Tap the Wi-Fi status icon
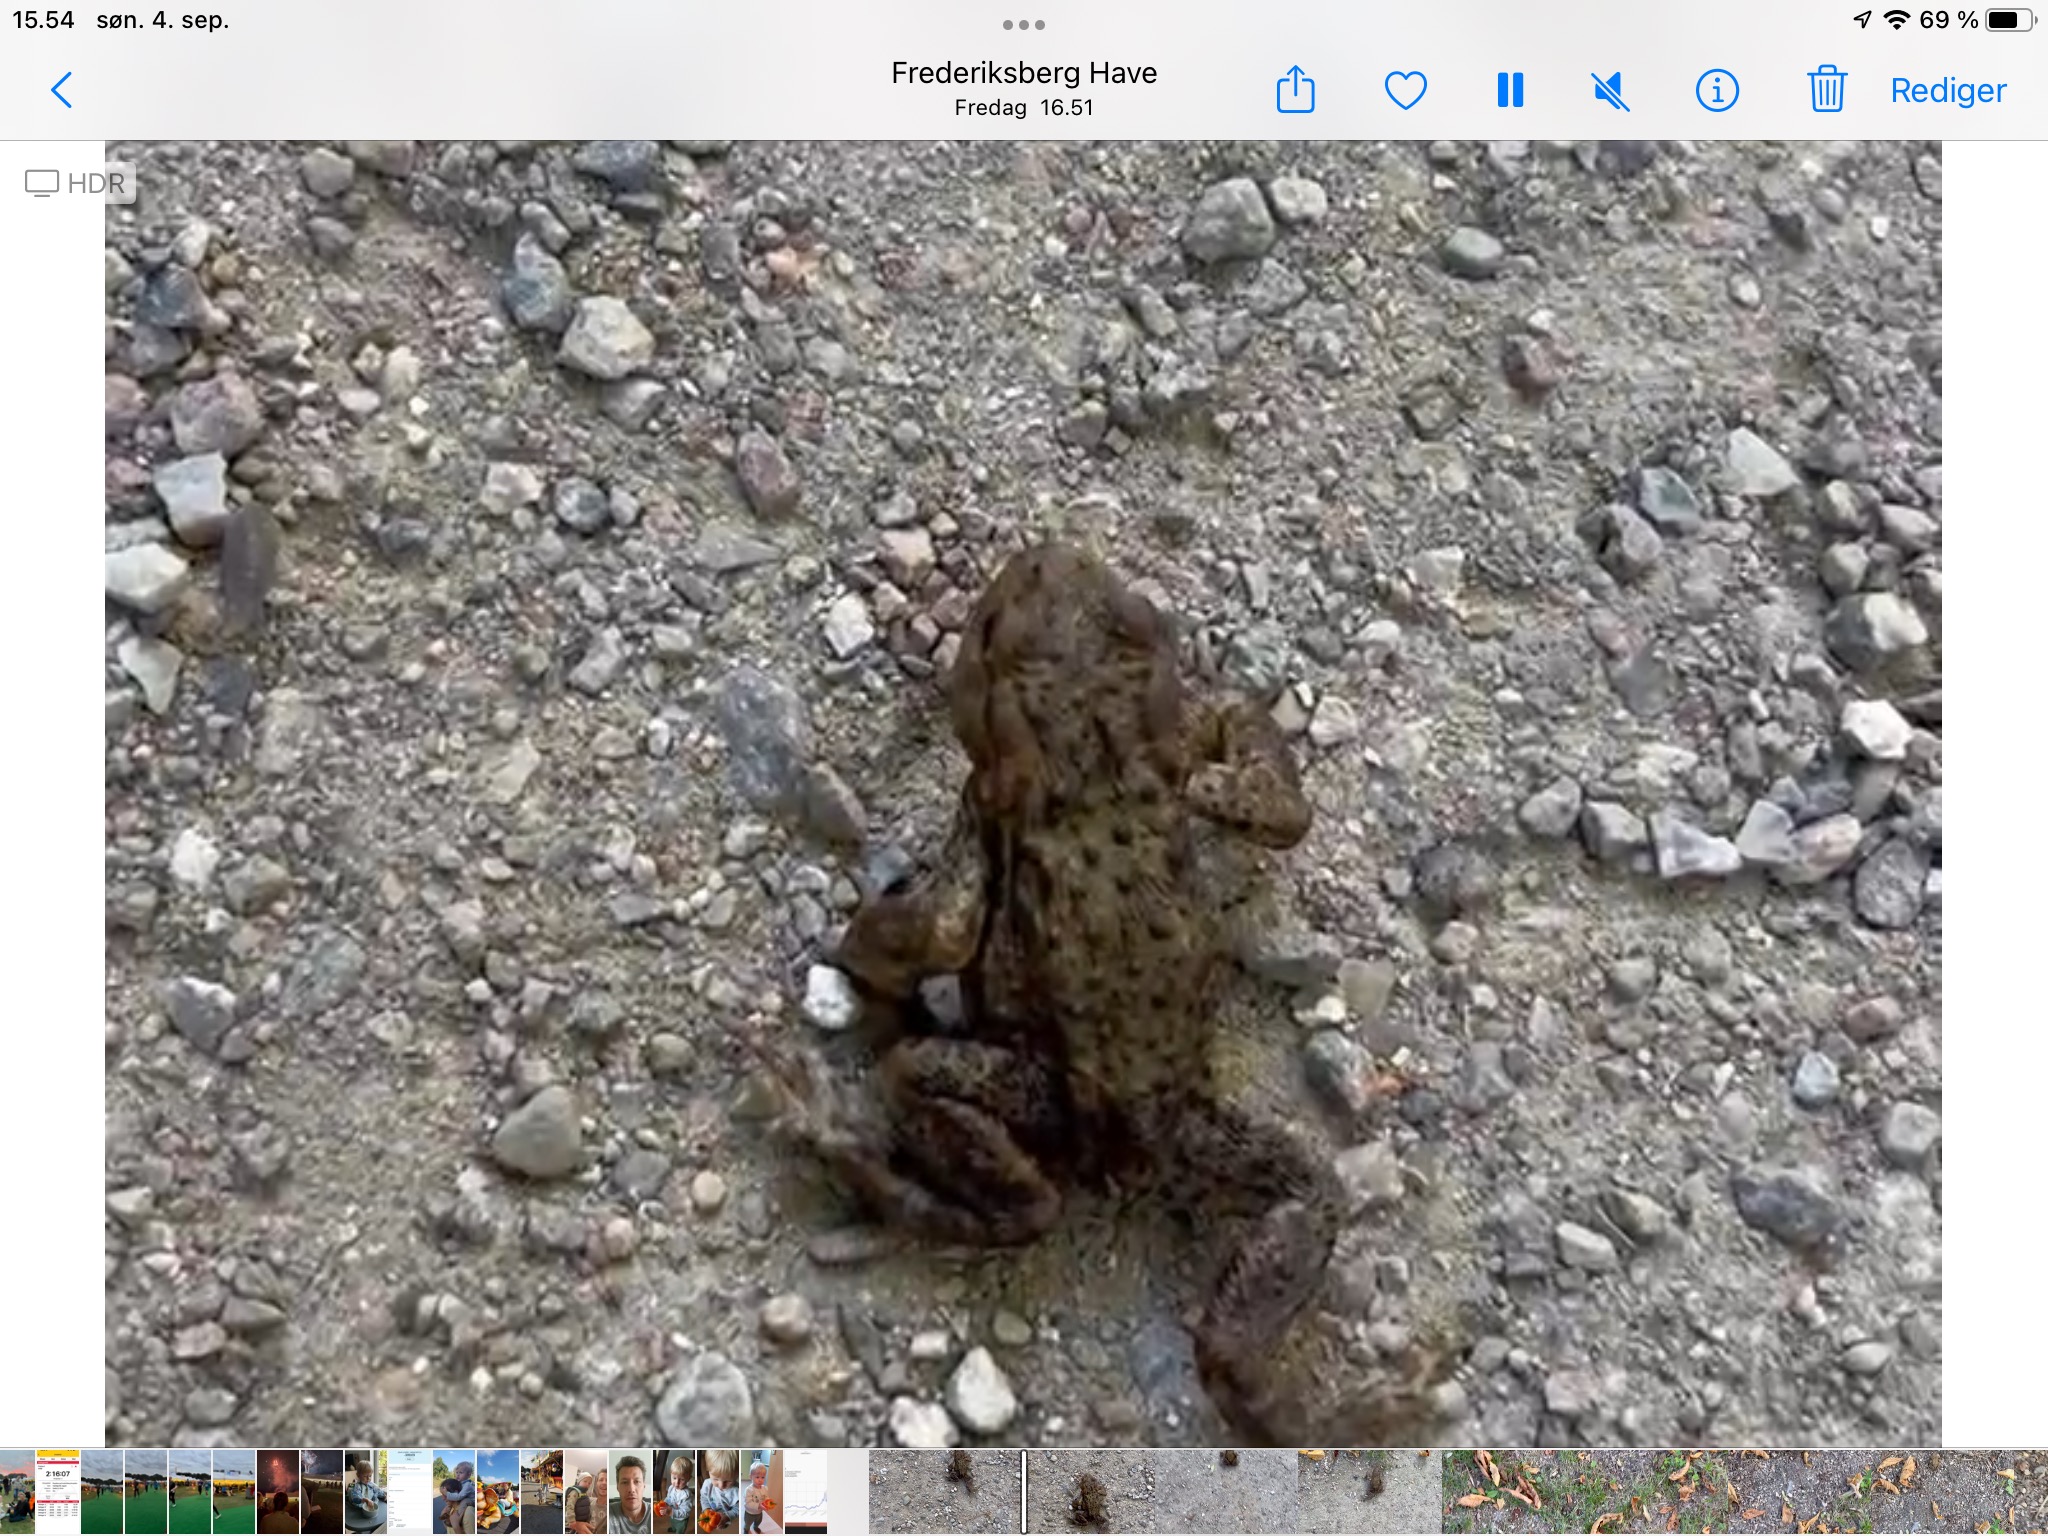 1895,20
